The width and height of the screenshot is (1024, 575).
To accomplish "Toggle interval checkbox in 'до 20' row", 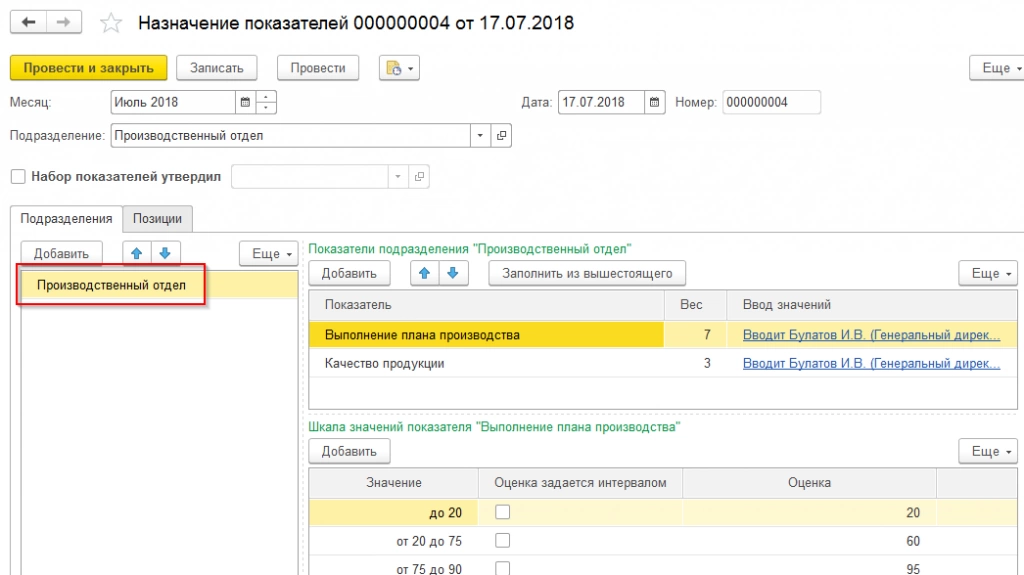I will (502, 512).
